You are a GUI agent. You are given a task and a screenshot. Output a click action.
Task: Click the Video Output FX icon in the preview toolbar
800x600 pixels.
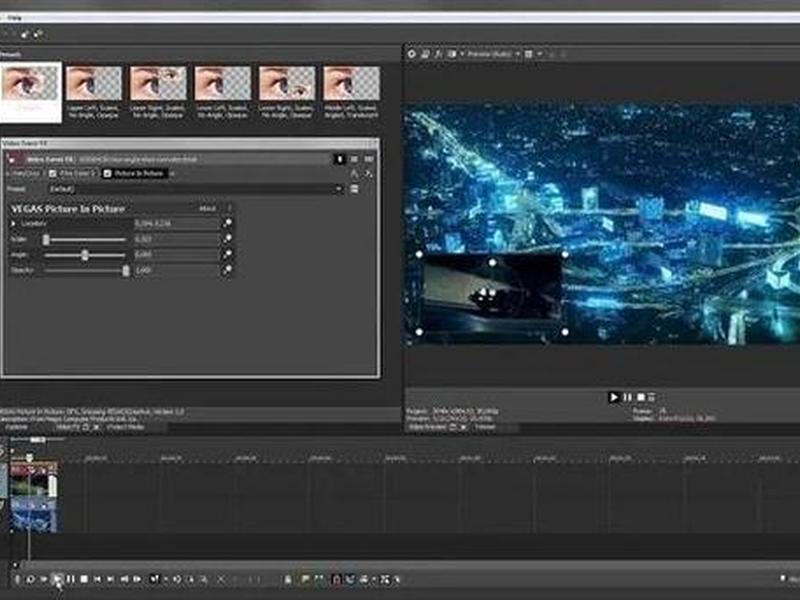[x=438, y=54]
